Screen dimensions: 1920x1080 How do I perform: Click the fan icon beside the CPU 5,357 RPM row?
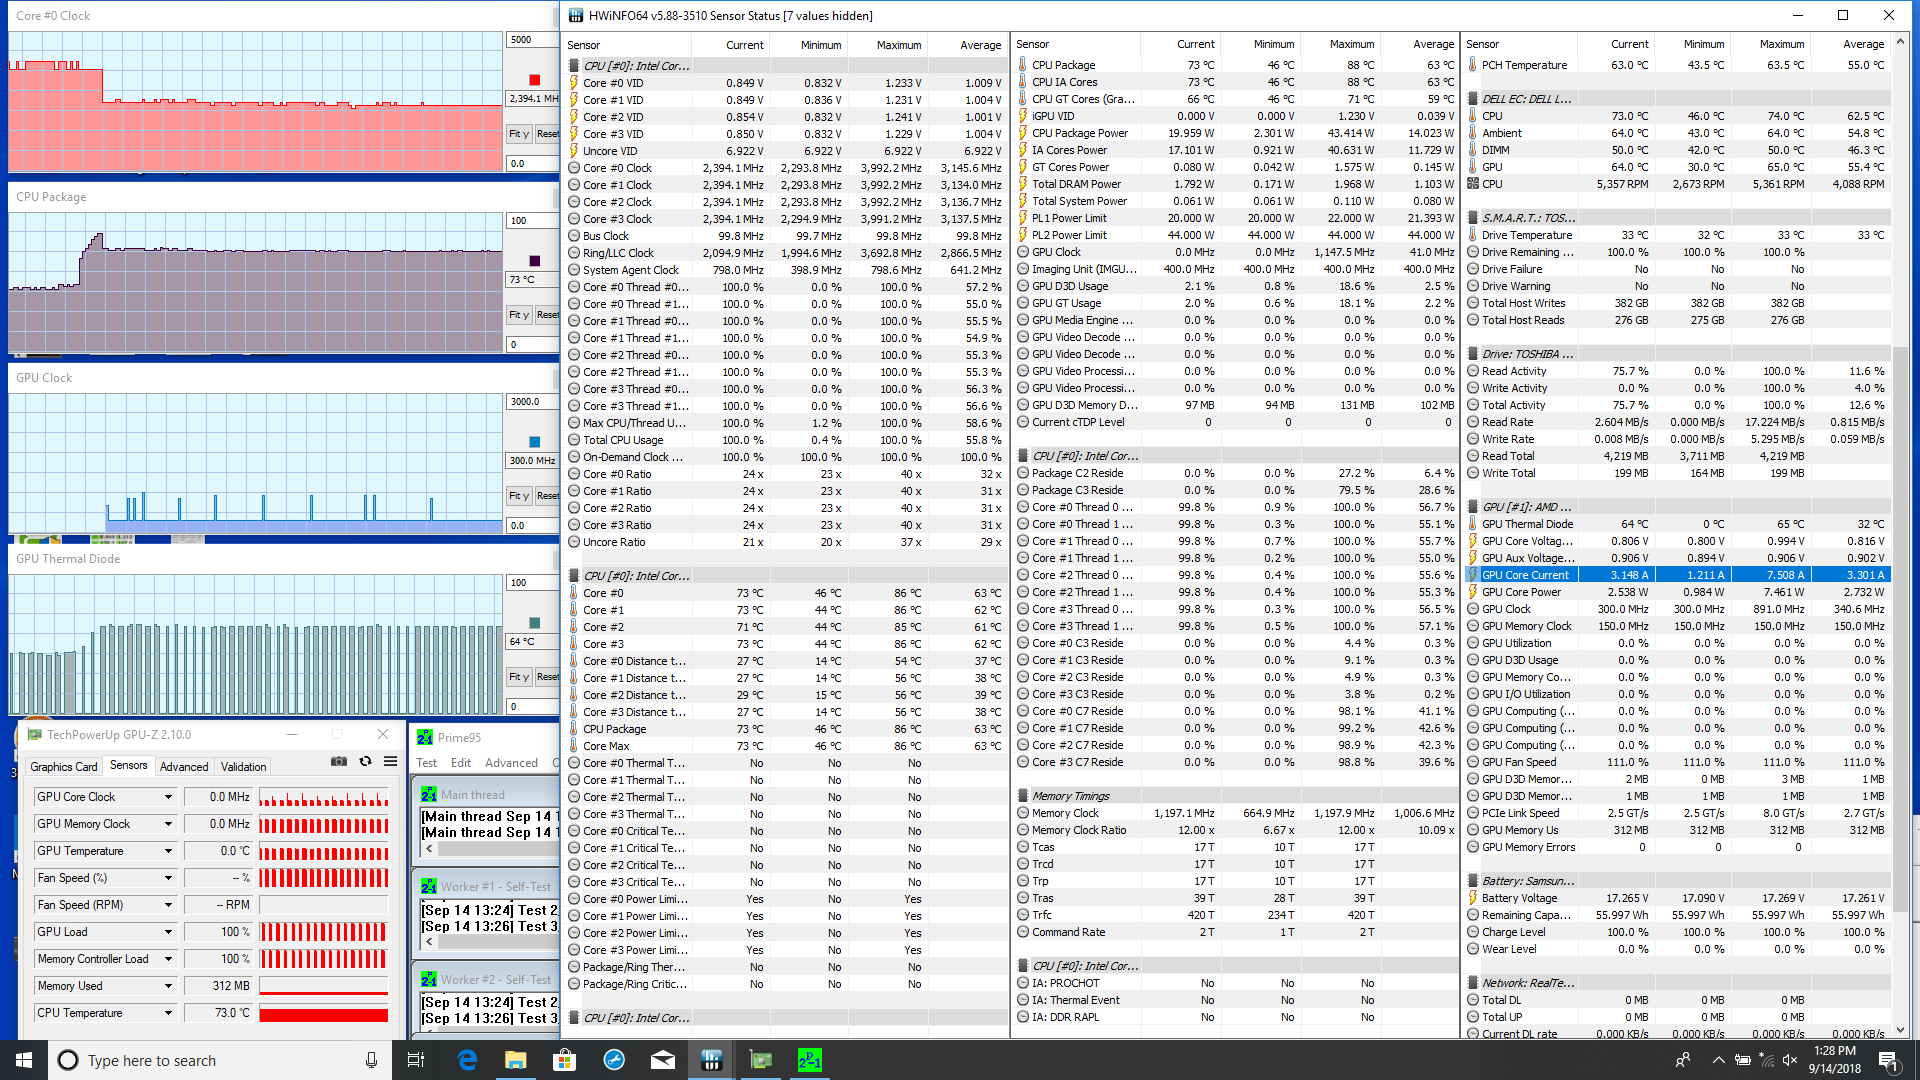point(1473,184)
